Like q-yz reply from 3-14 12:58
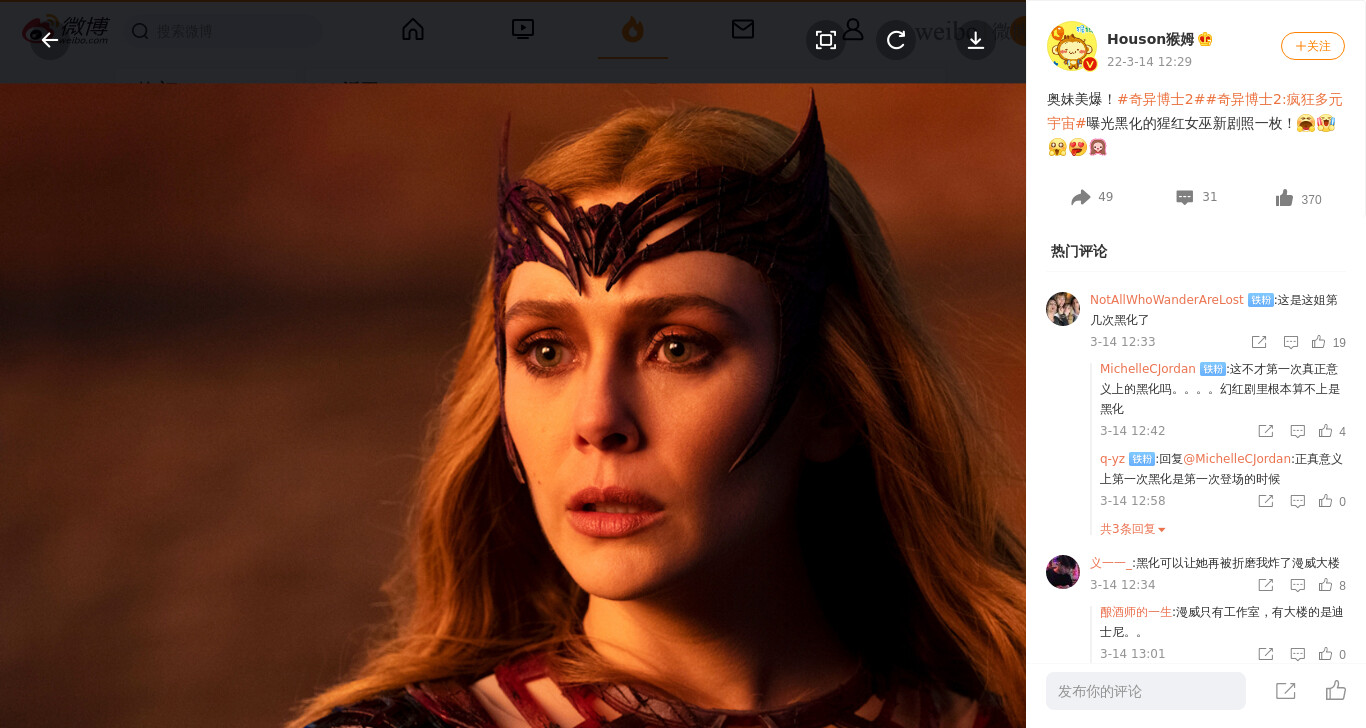The image size is (1366, 728). point(1332,501)
